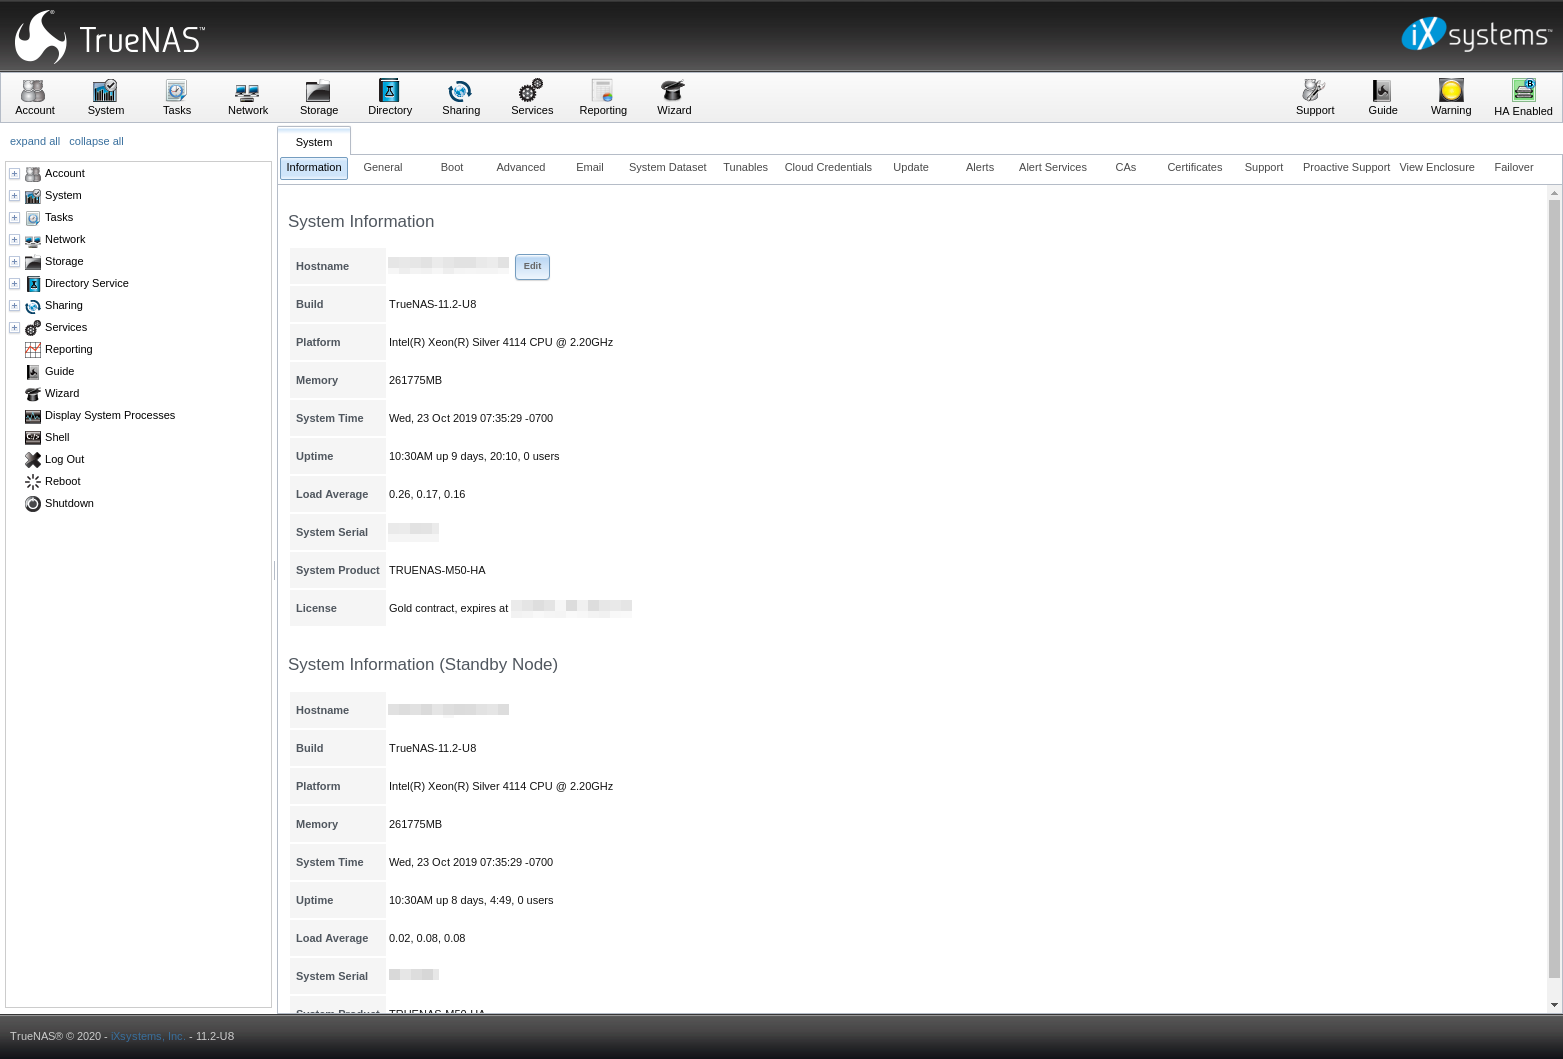Image resolution: width=1563 pixels, height=1059 pixels.
Task: Expand the Directory Service tree node
Action: pos(14,283)
